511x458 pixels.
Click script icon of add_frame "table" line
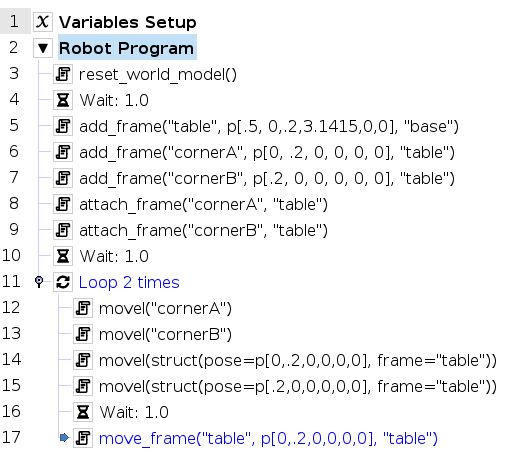[63, 126]
